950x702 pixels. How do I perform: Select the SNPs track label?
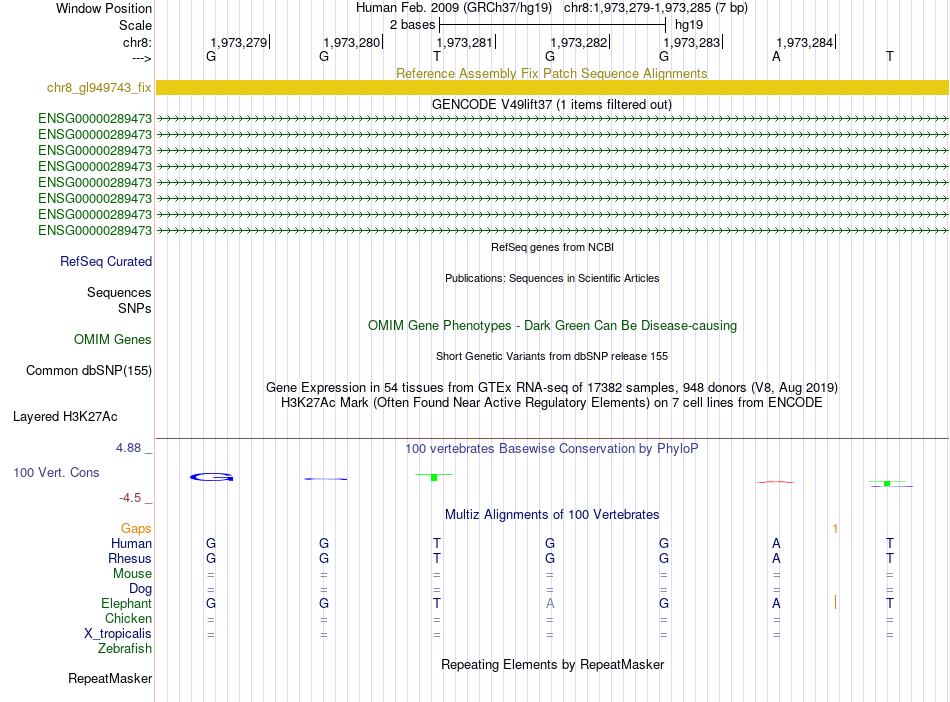pyautogui.click(x=135, y=308)
